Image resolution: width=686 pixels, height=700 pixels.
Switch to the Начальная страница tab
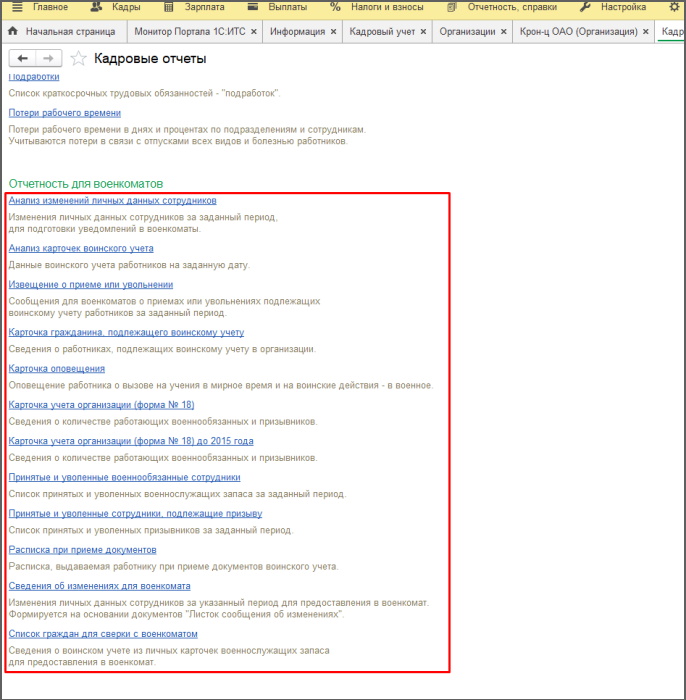tap(69, 32)
